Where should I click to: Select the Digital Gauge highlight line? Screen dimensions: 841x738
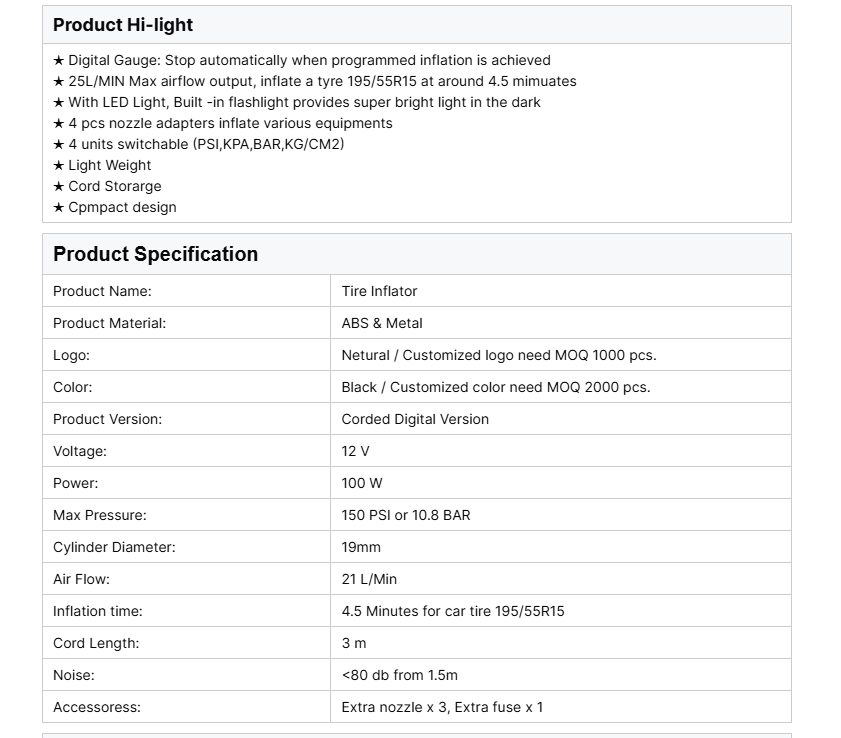tap(302, 60)
